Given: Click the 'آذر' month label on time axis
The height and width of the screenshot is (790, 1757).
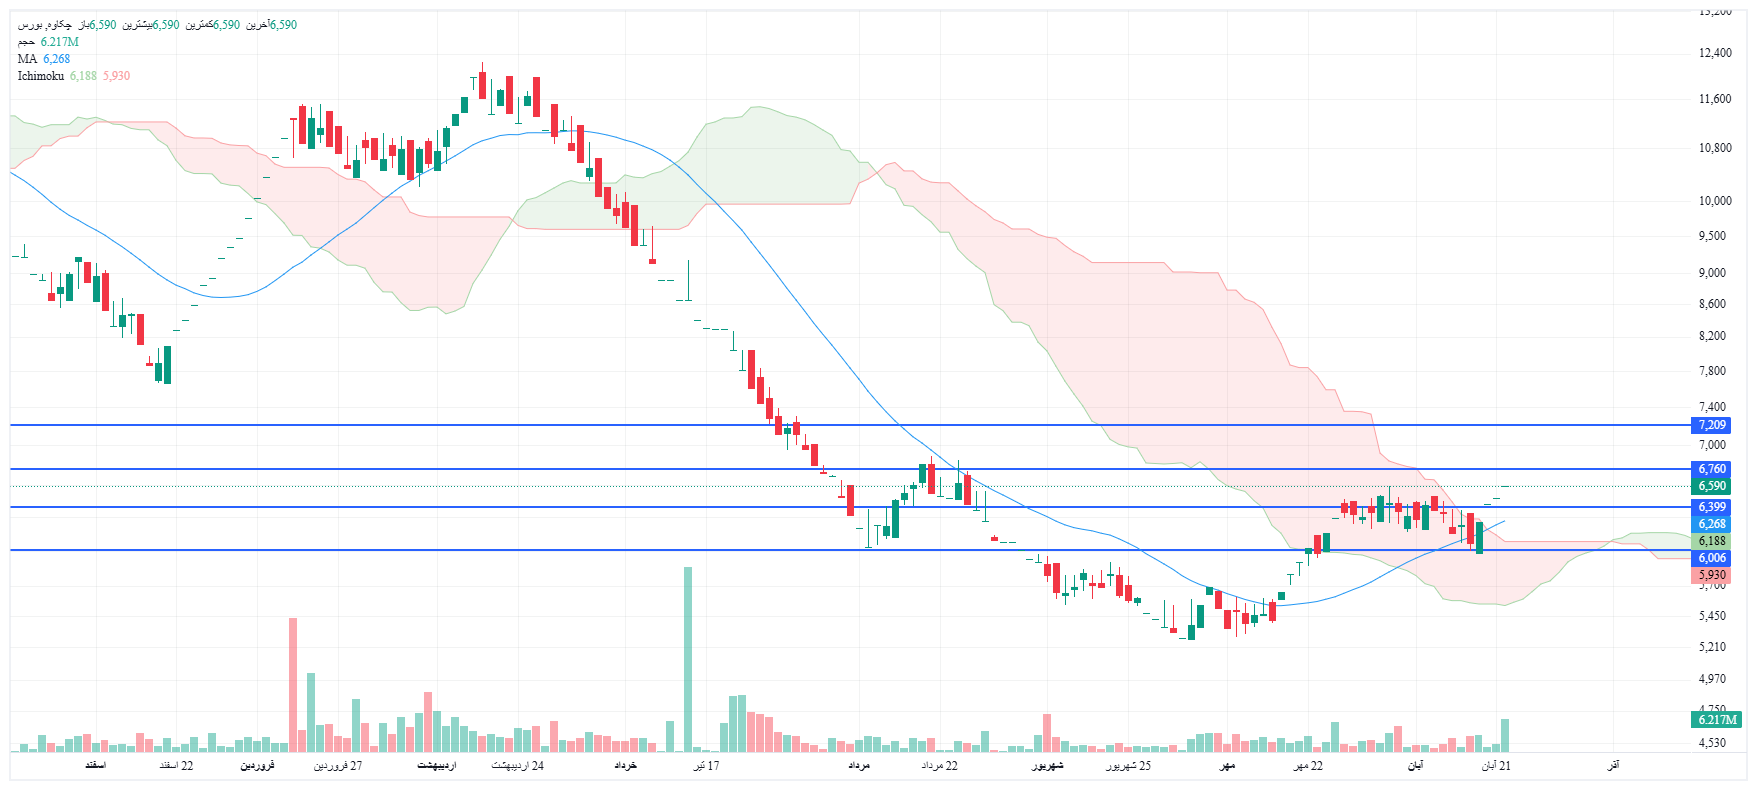Looking at the screenshot, I should click(x=1613, y=766).
